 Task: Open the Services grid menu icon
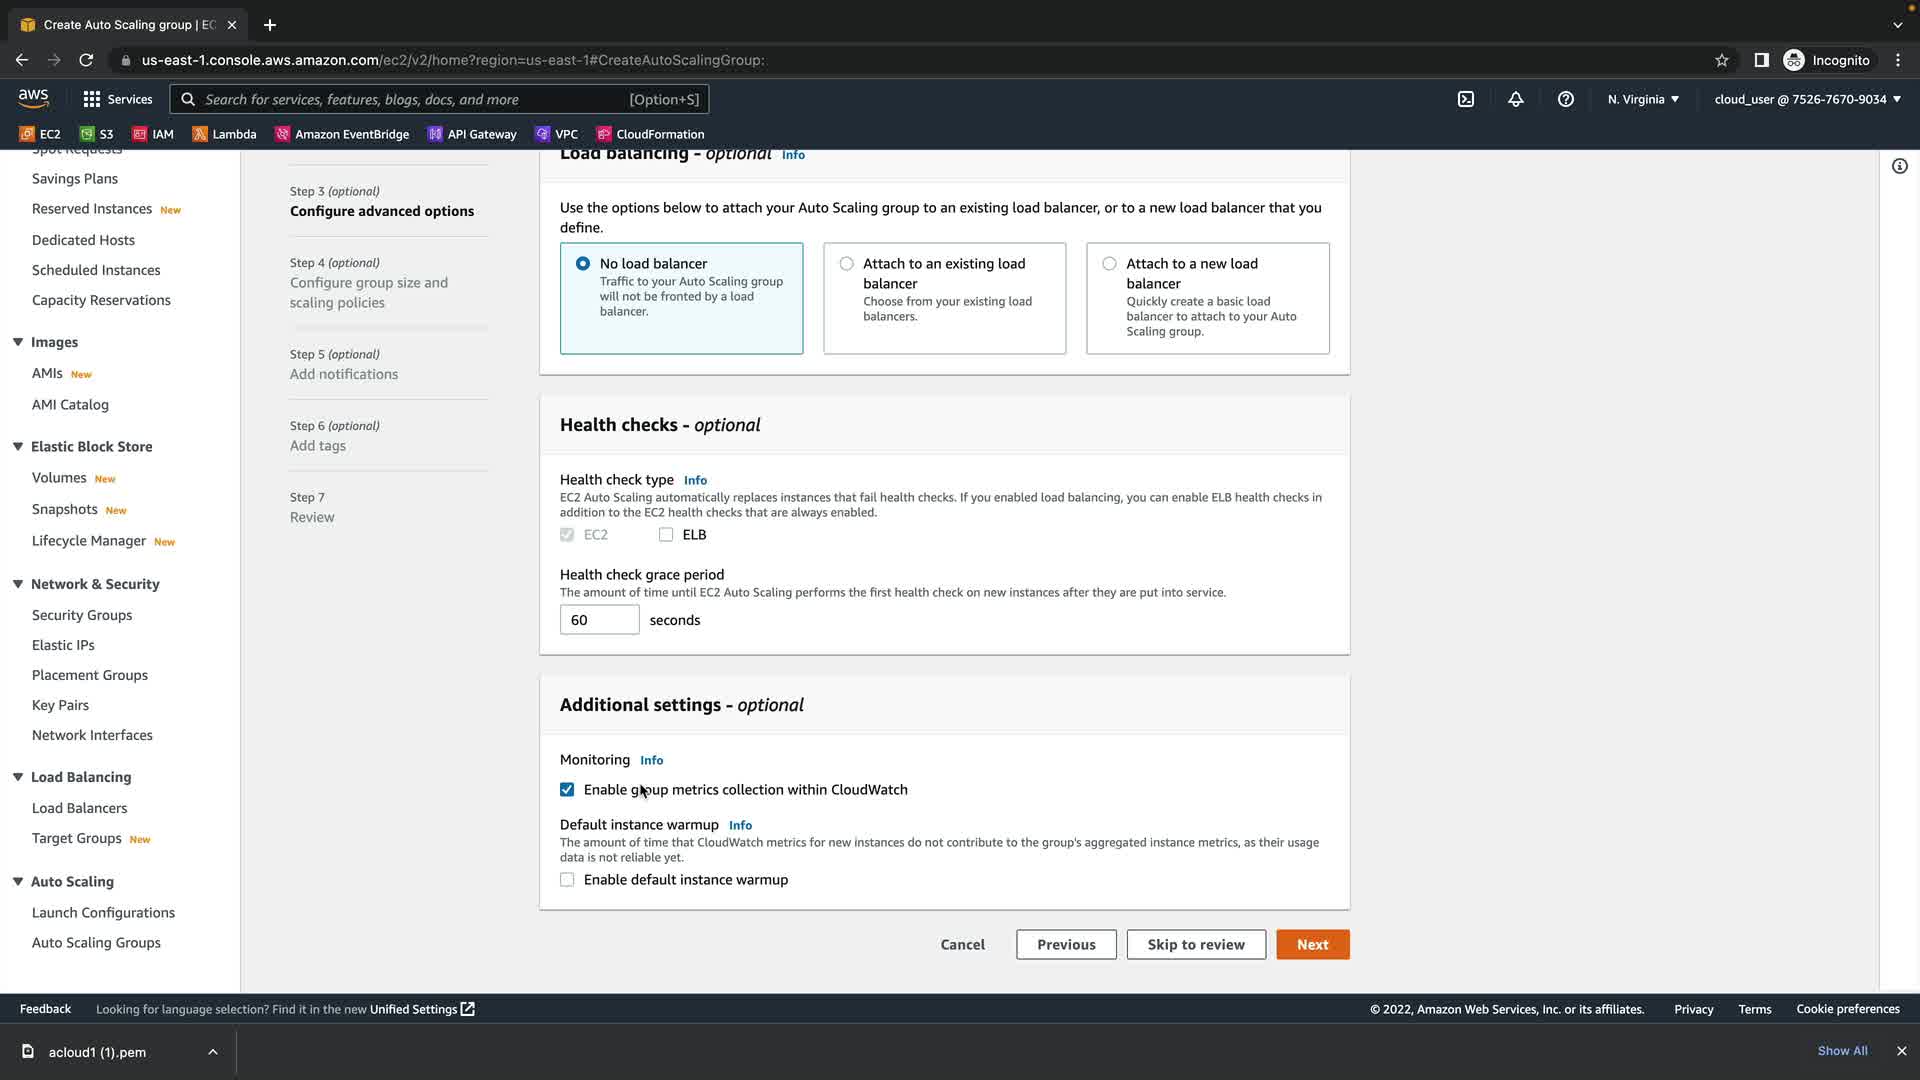(92, 99)
